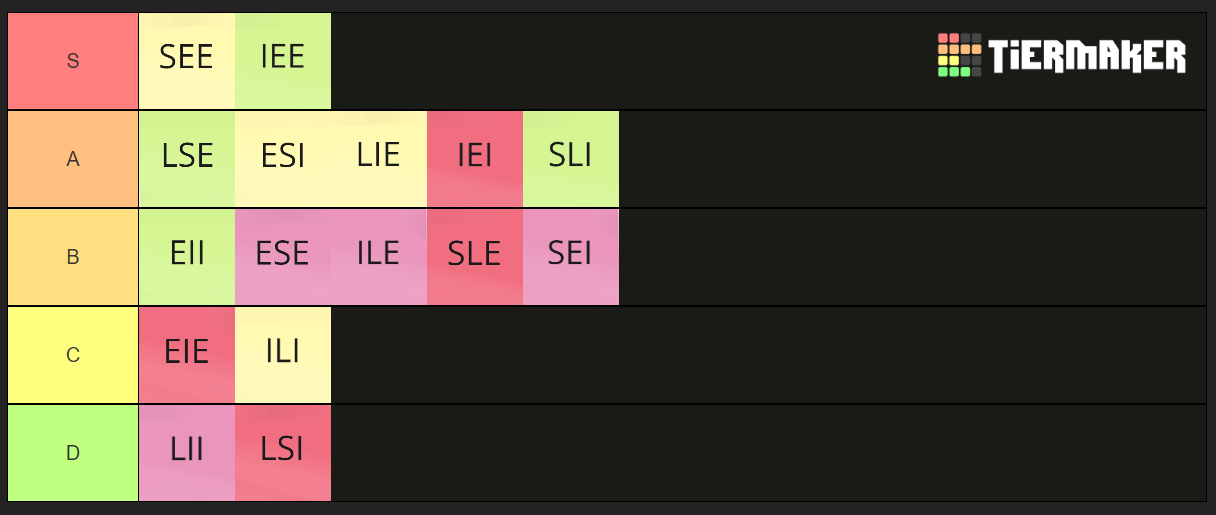Select the EIE tile in C tier
The width and height of the screenshot is (1216, 515).
187,355
